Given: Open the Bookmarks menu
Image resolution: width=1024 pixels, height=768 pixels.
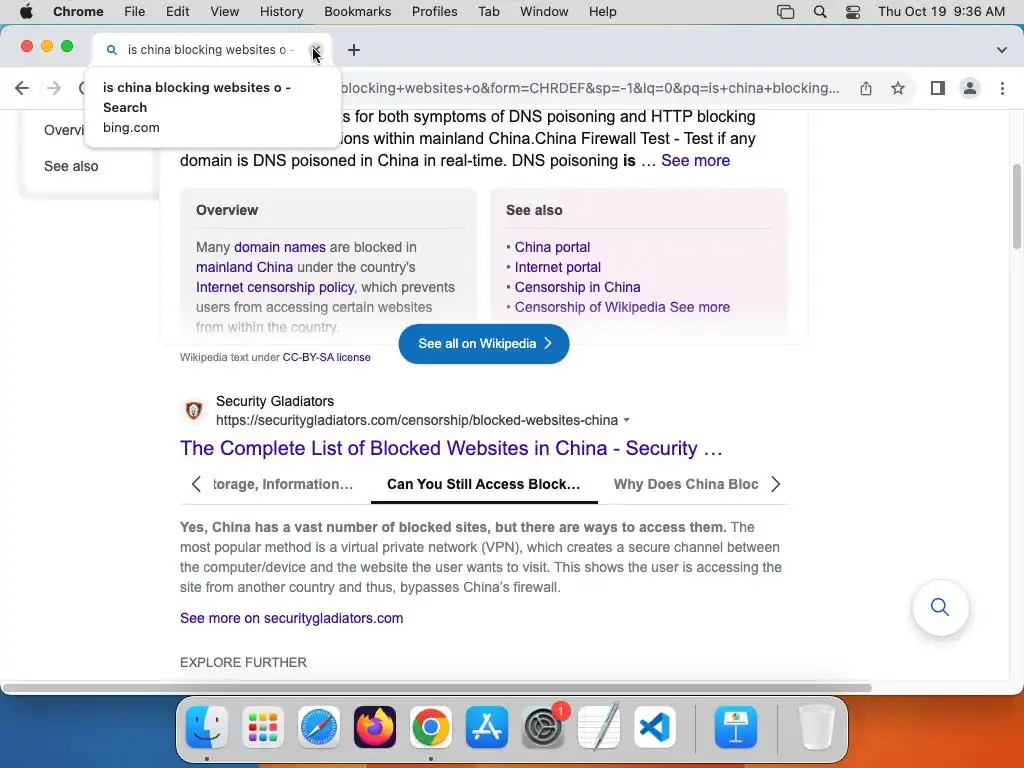Looking at the screenshot, I should (358, 12).
